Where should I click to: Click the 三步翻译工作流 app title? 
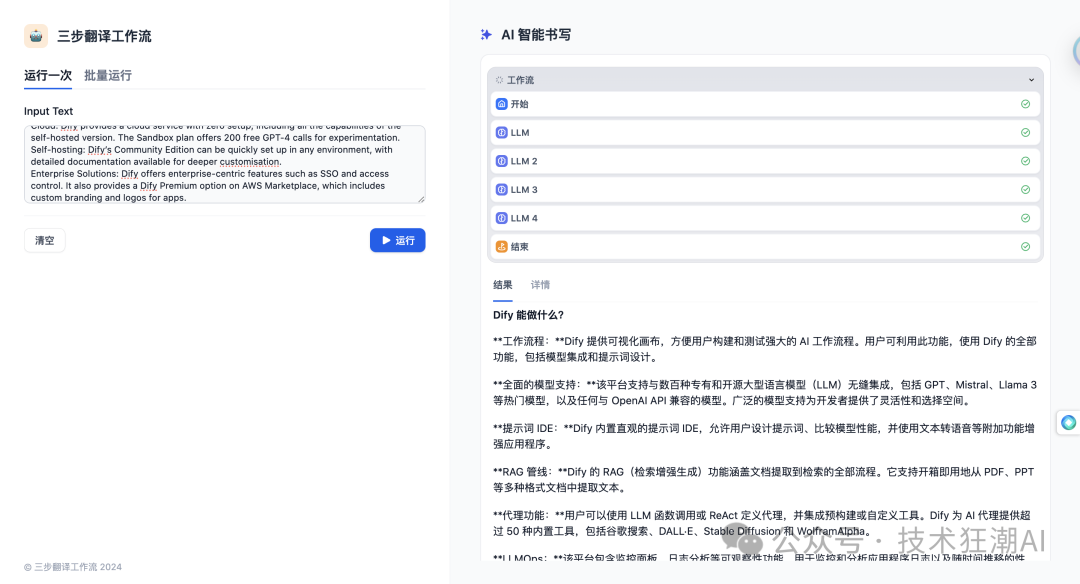pos(104,36)
